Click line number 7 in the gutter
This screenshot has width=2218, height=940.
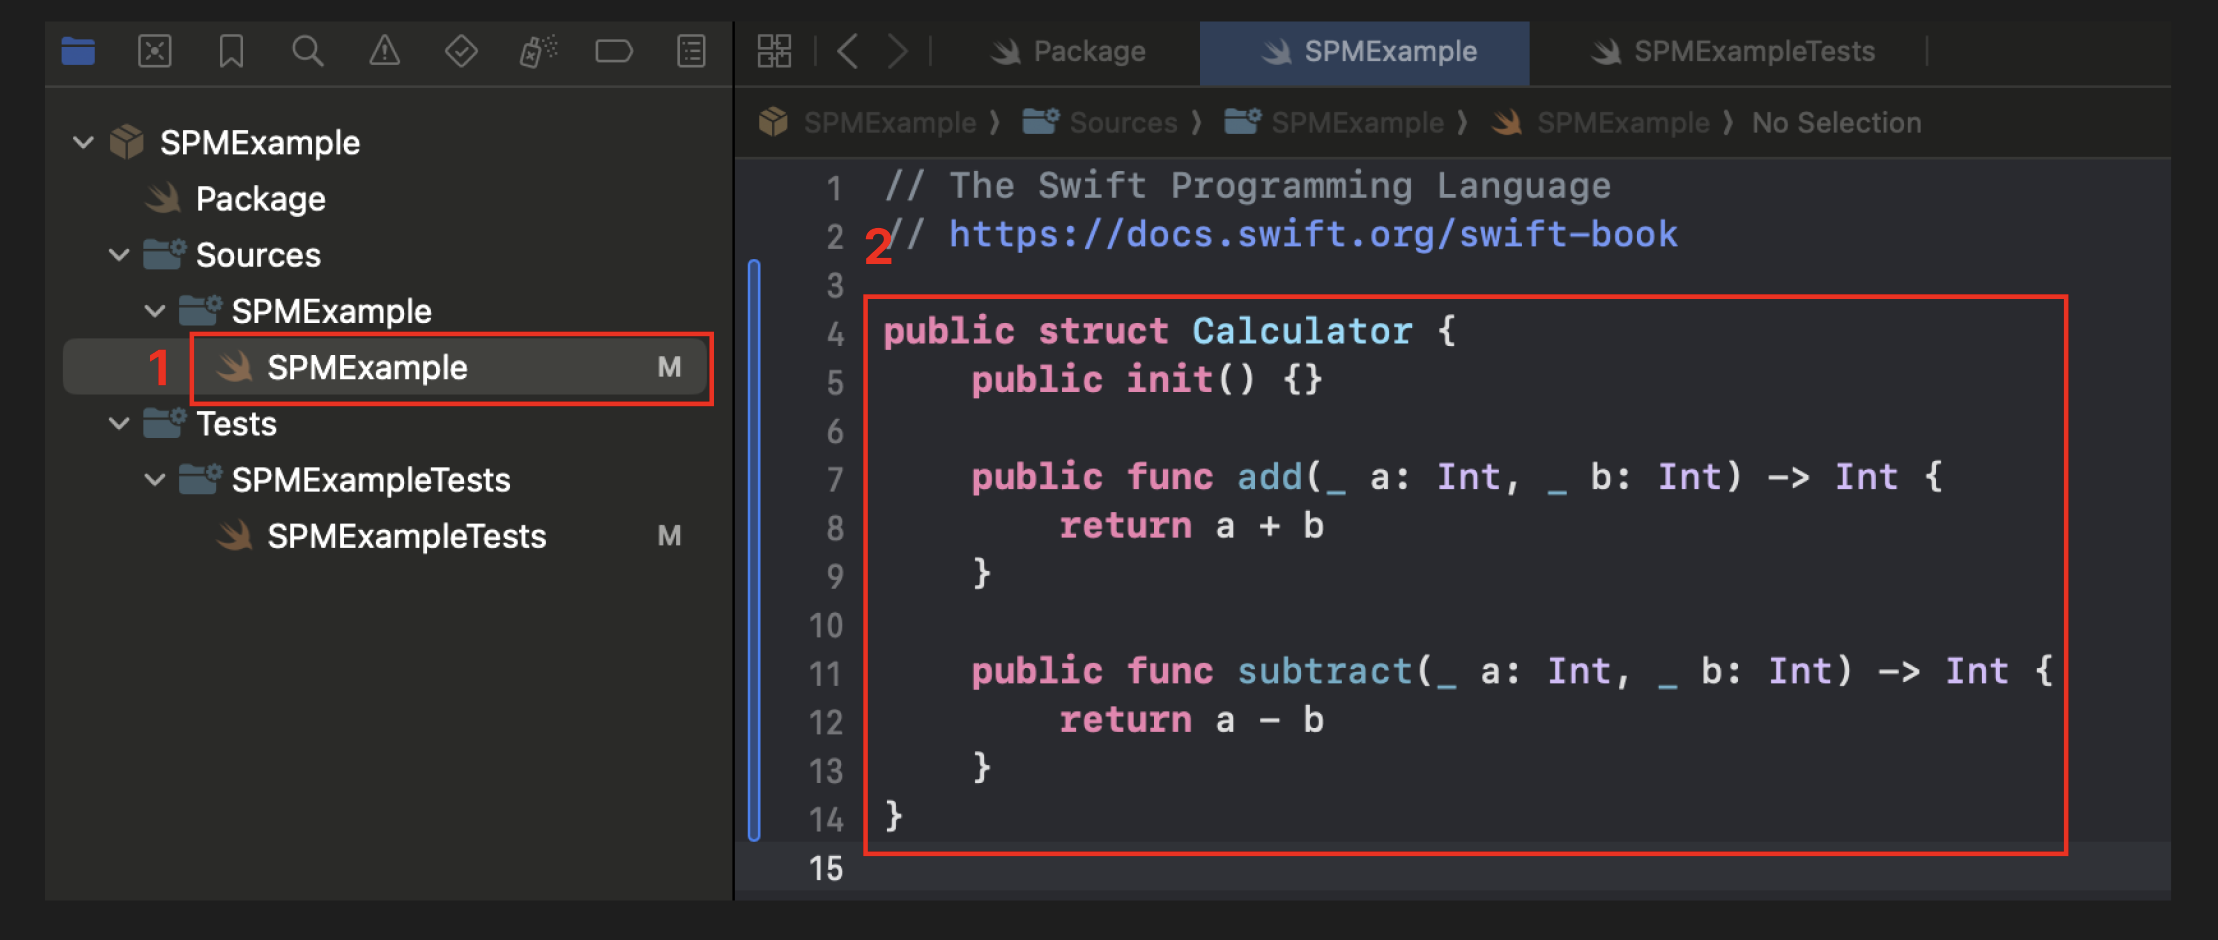point(835,479)
